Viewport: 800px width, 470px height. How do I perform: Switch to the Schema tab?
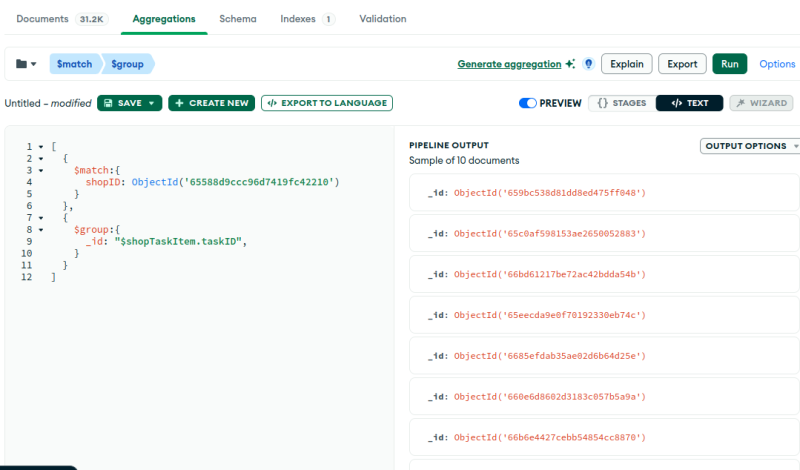click(x=238, y=19)
